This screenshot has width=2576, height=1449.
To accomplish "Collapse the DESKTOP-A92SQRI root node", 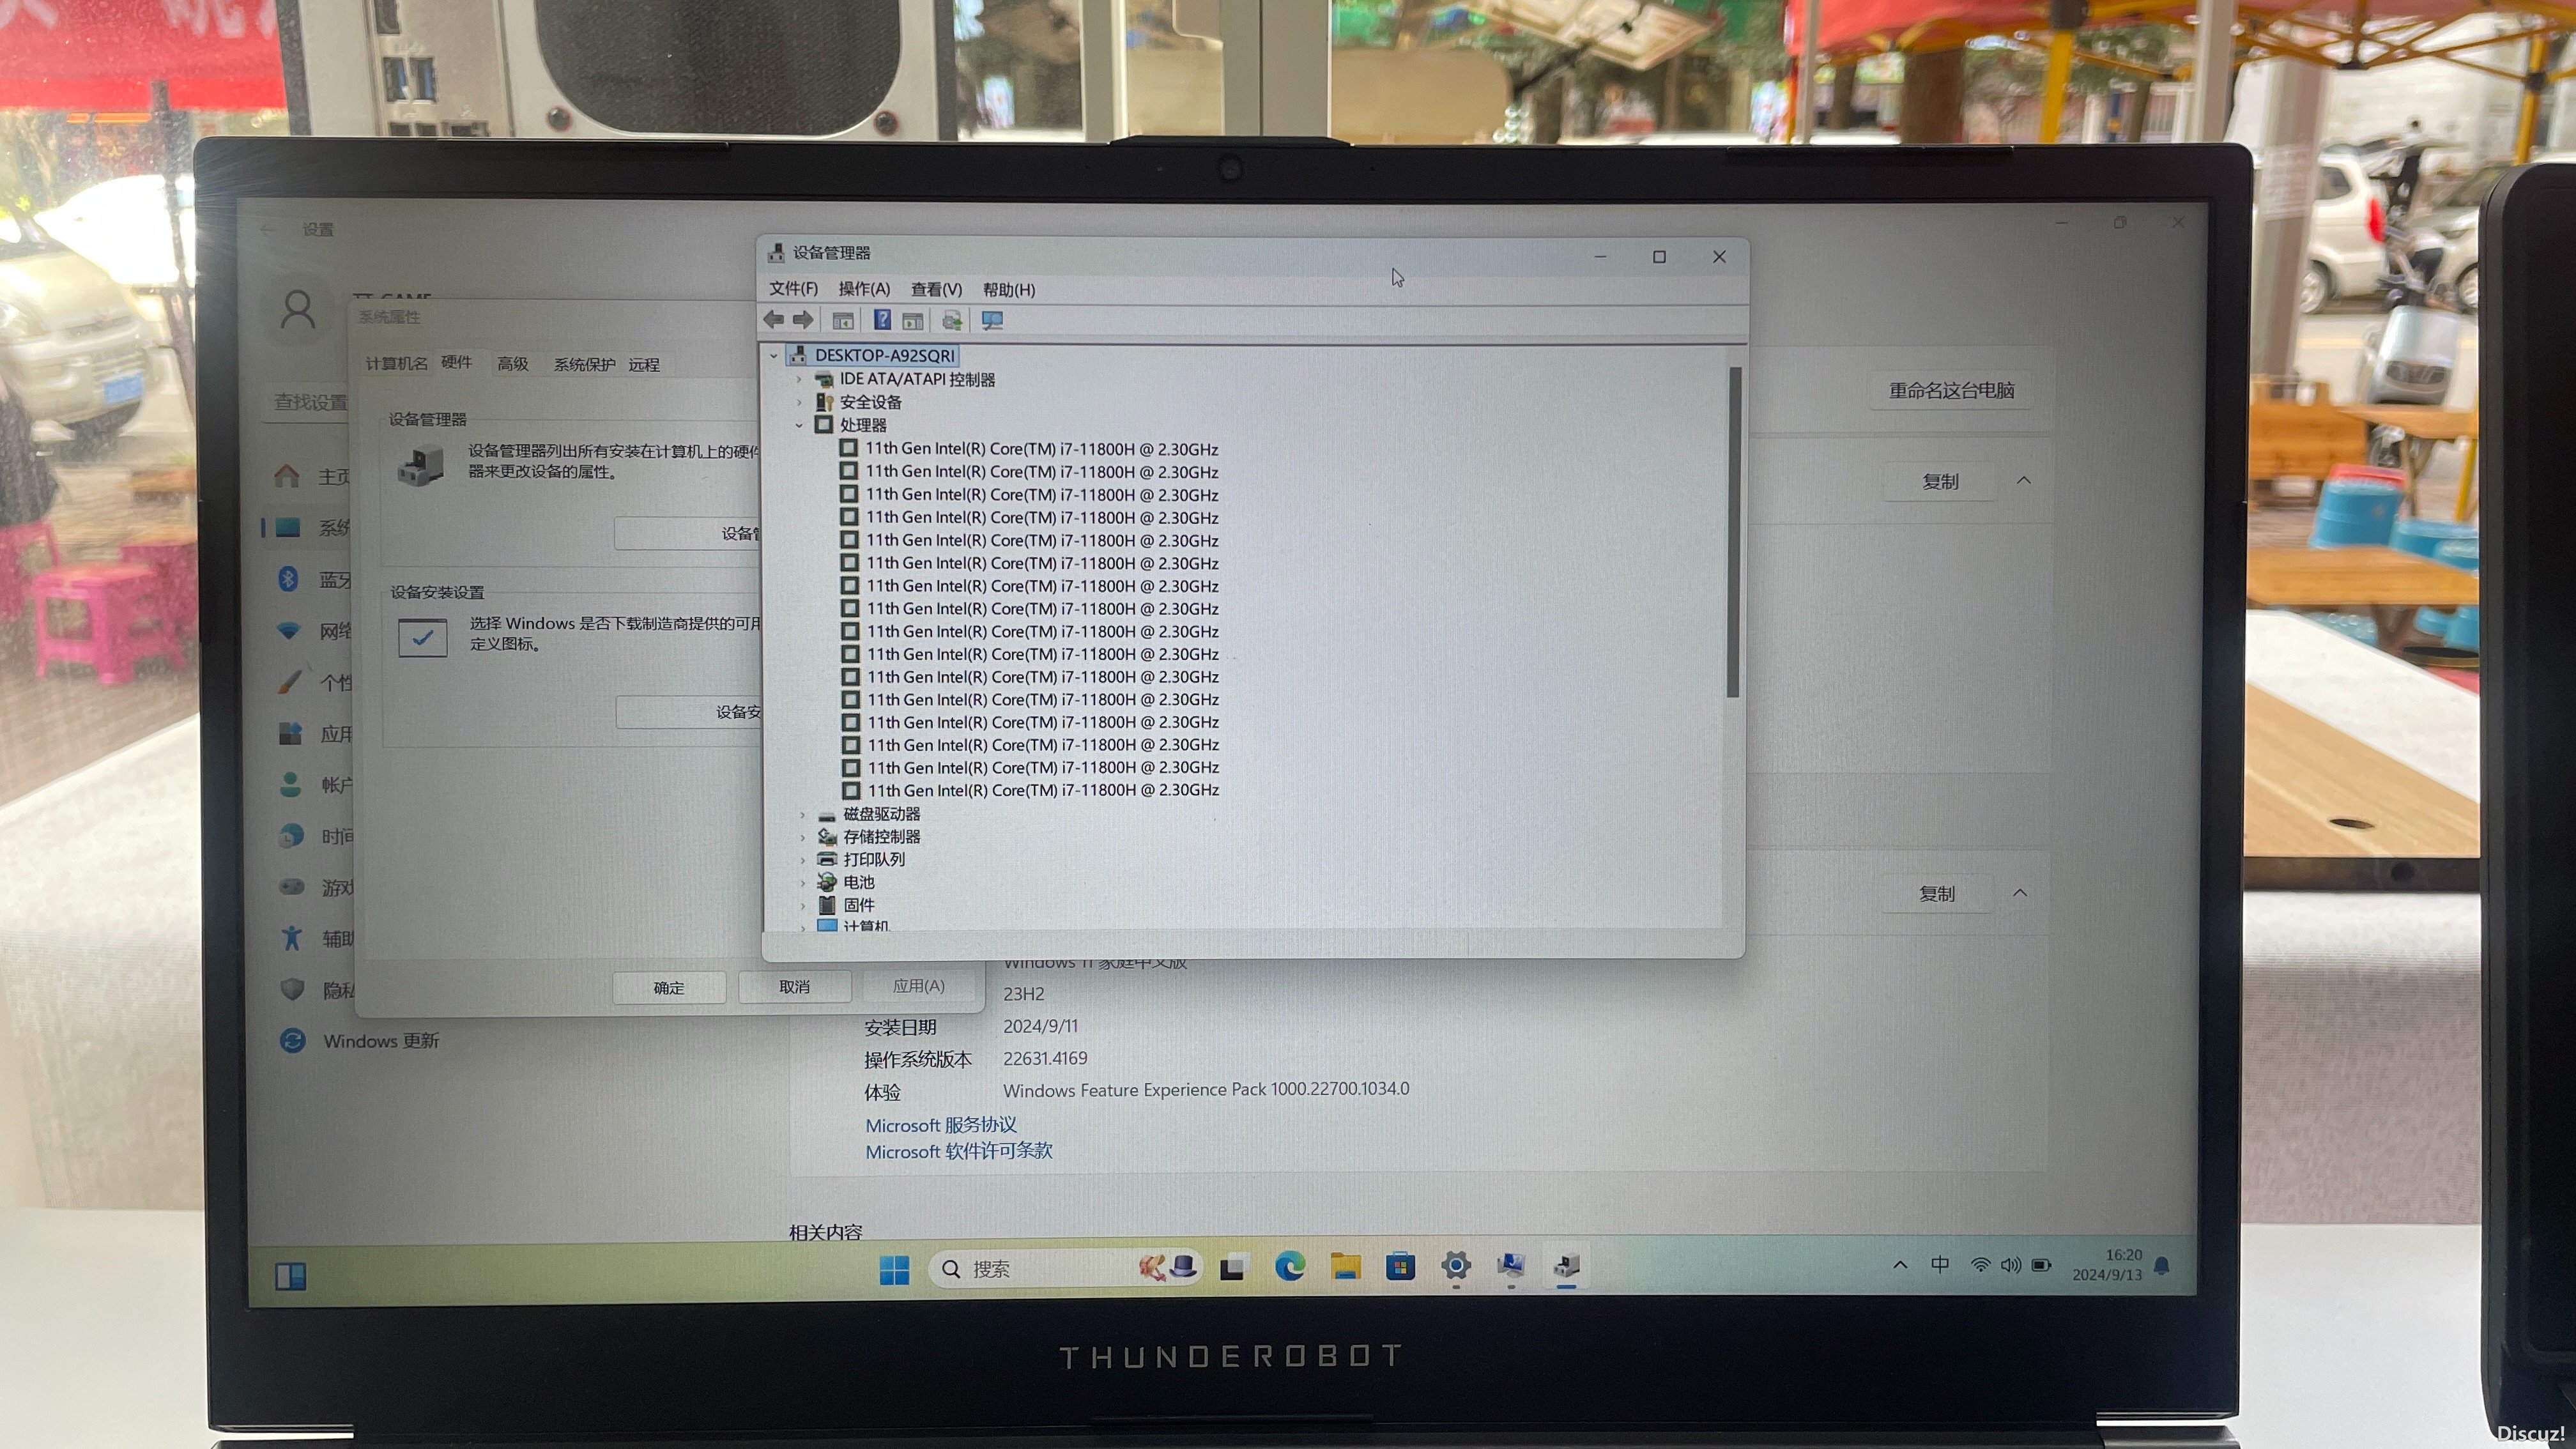I will pos(773,356).
